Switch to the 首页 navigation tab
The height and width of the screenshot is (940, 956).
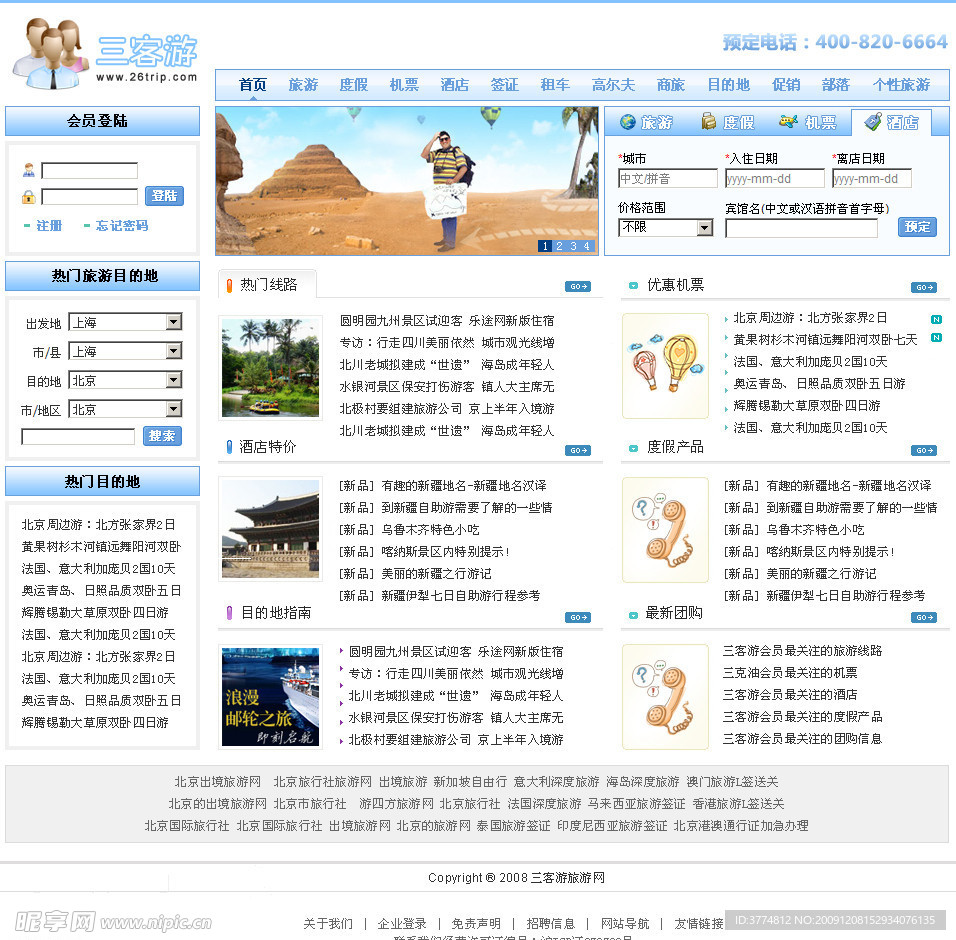(x=252, y=85)
